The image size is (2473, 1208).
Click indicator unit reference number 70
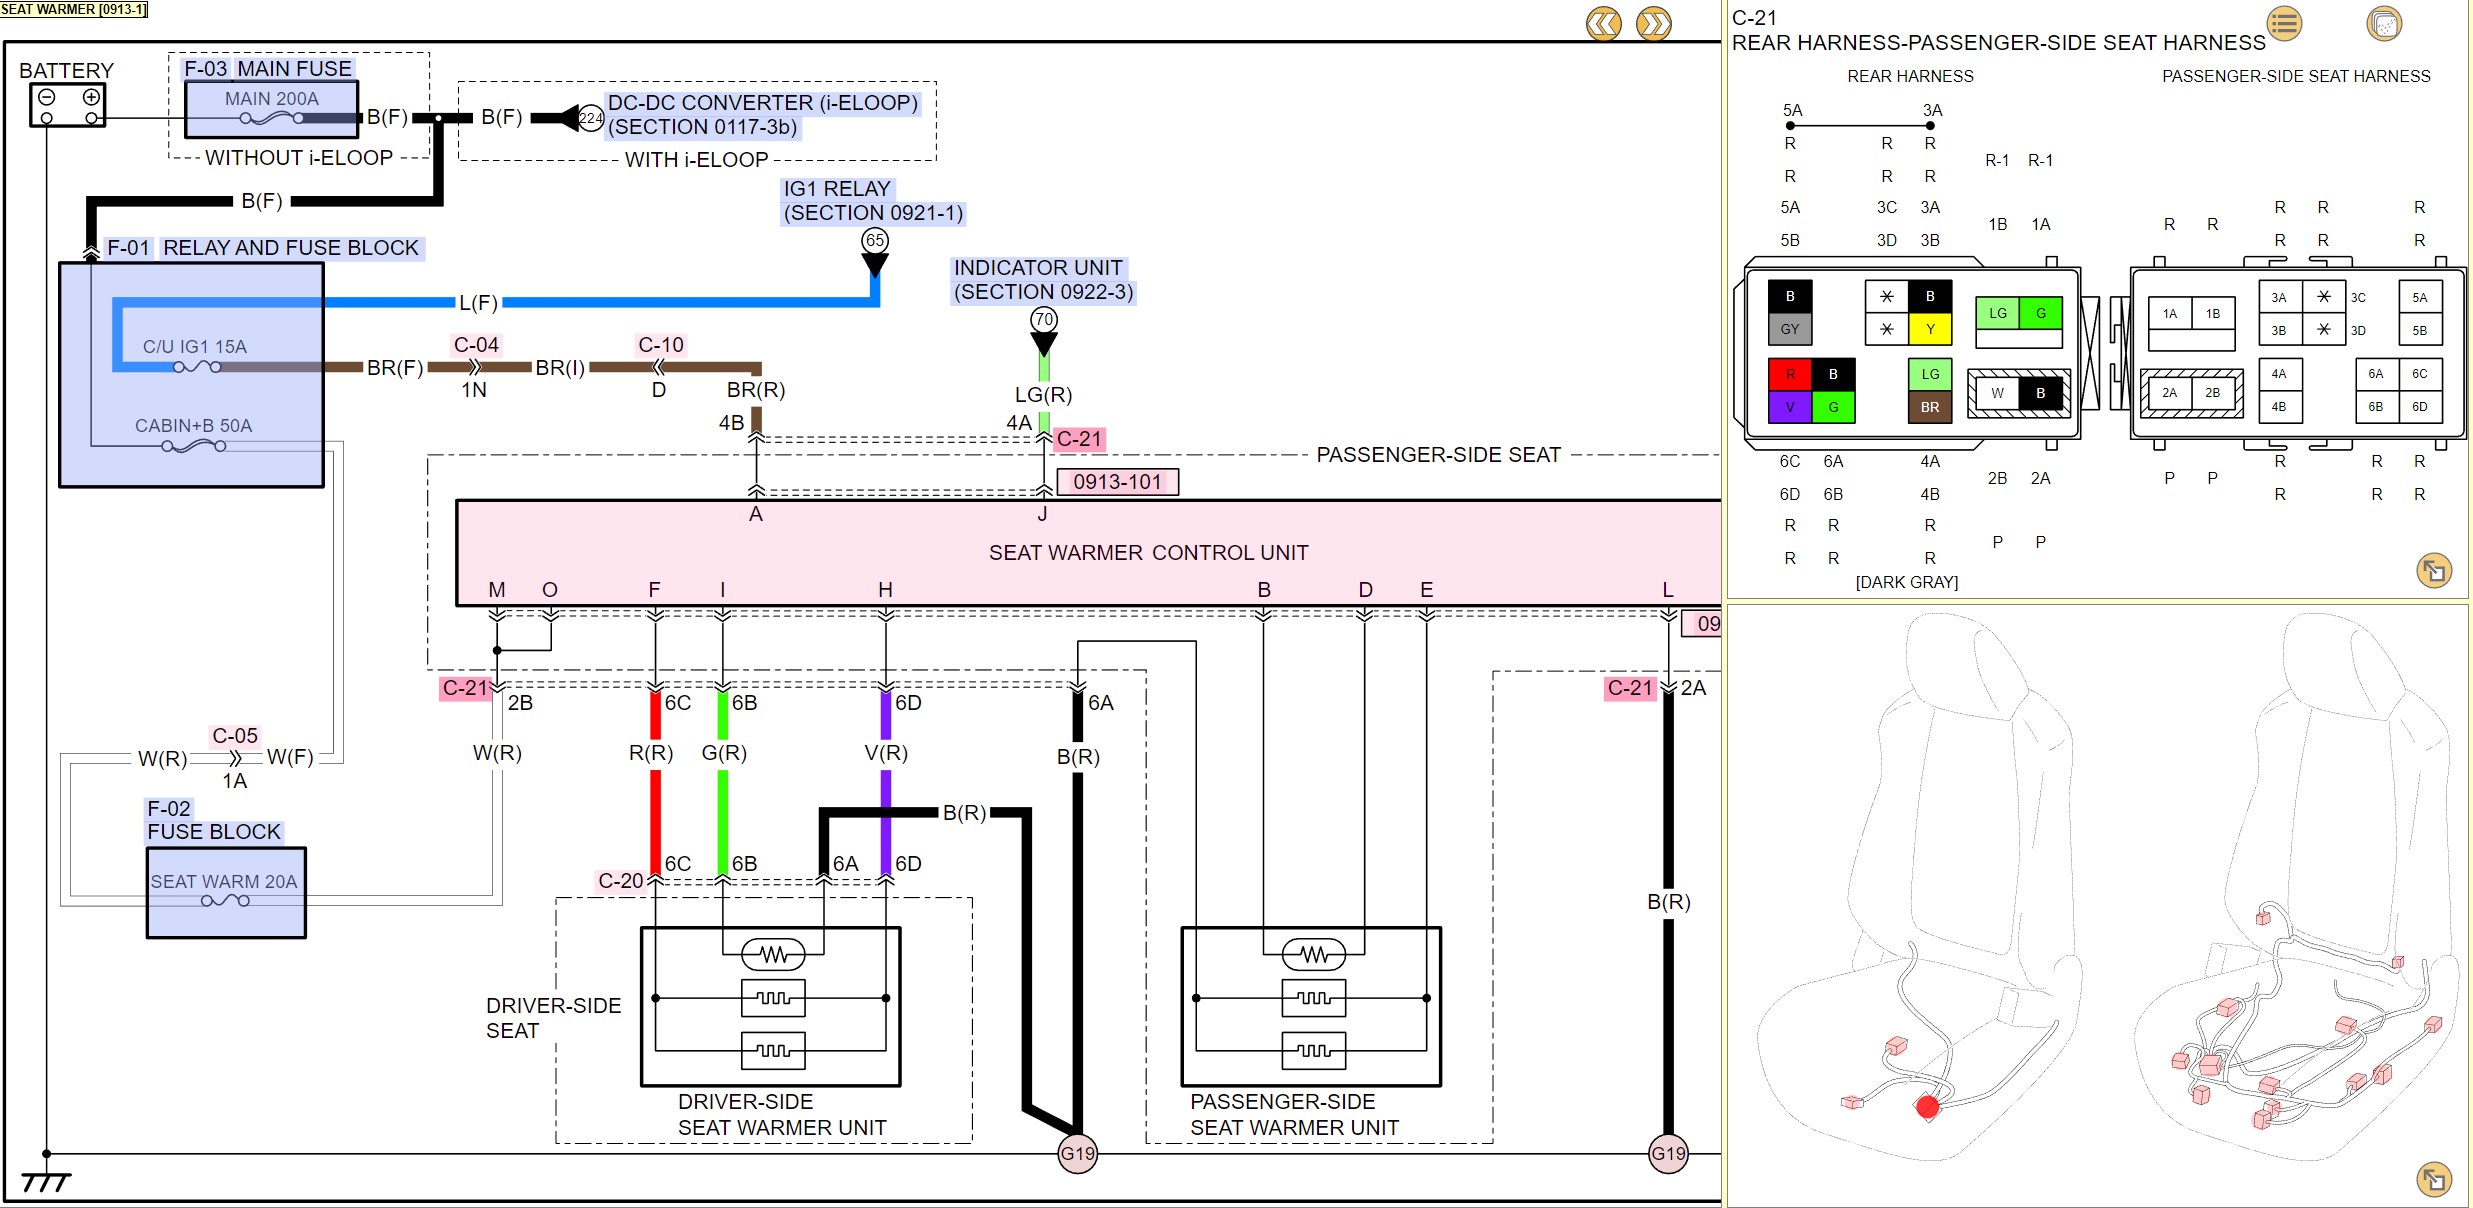point(1044,320)
